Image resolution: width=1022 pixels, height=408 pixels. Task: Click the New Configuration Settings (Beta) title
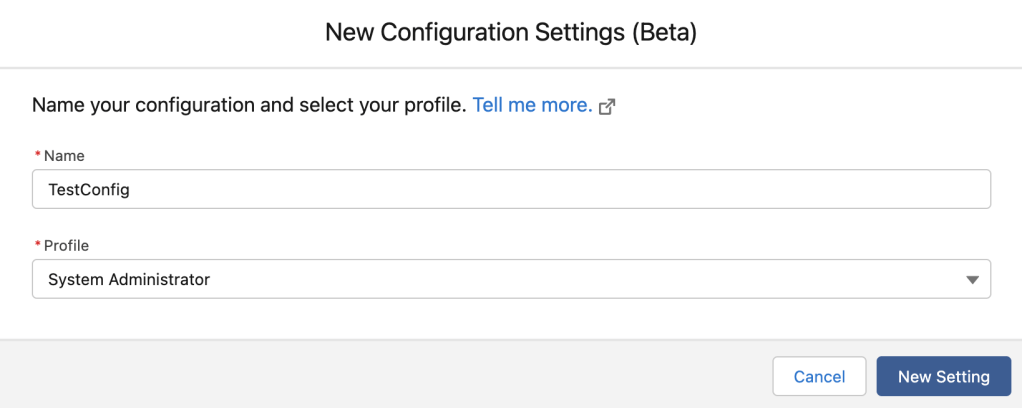click(510, 33)
